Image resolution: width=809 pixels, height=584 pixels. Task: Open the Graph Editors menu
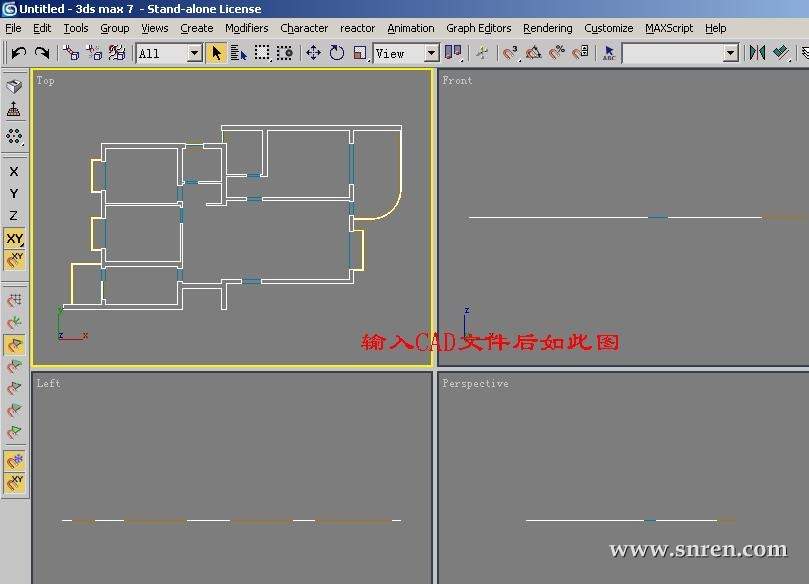click(479, 28)
